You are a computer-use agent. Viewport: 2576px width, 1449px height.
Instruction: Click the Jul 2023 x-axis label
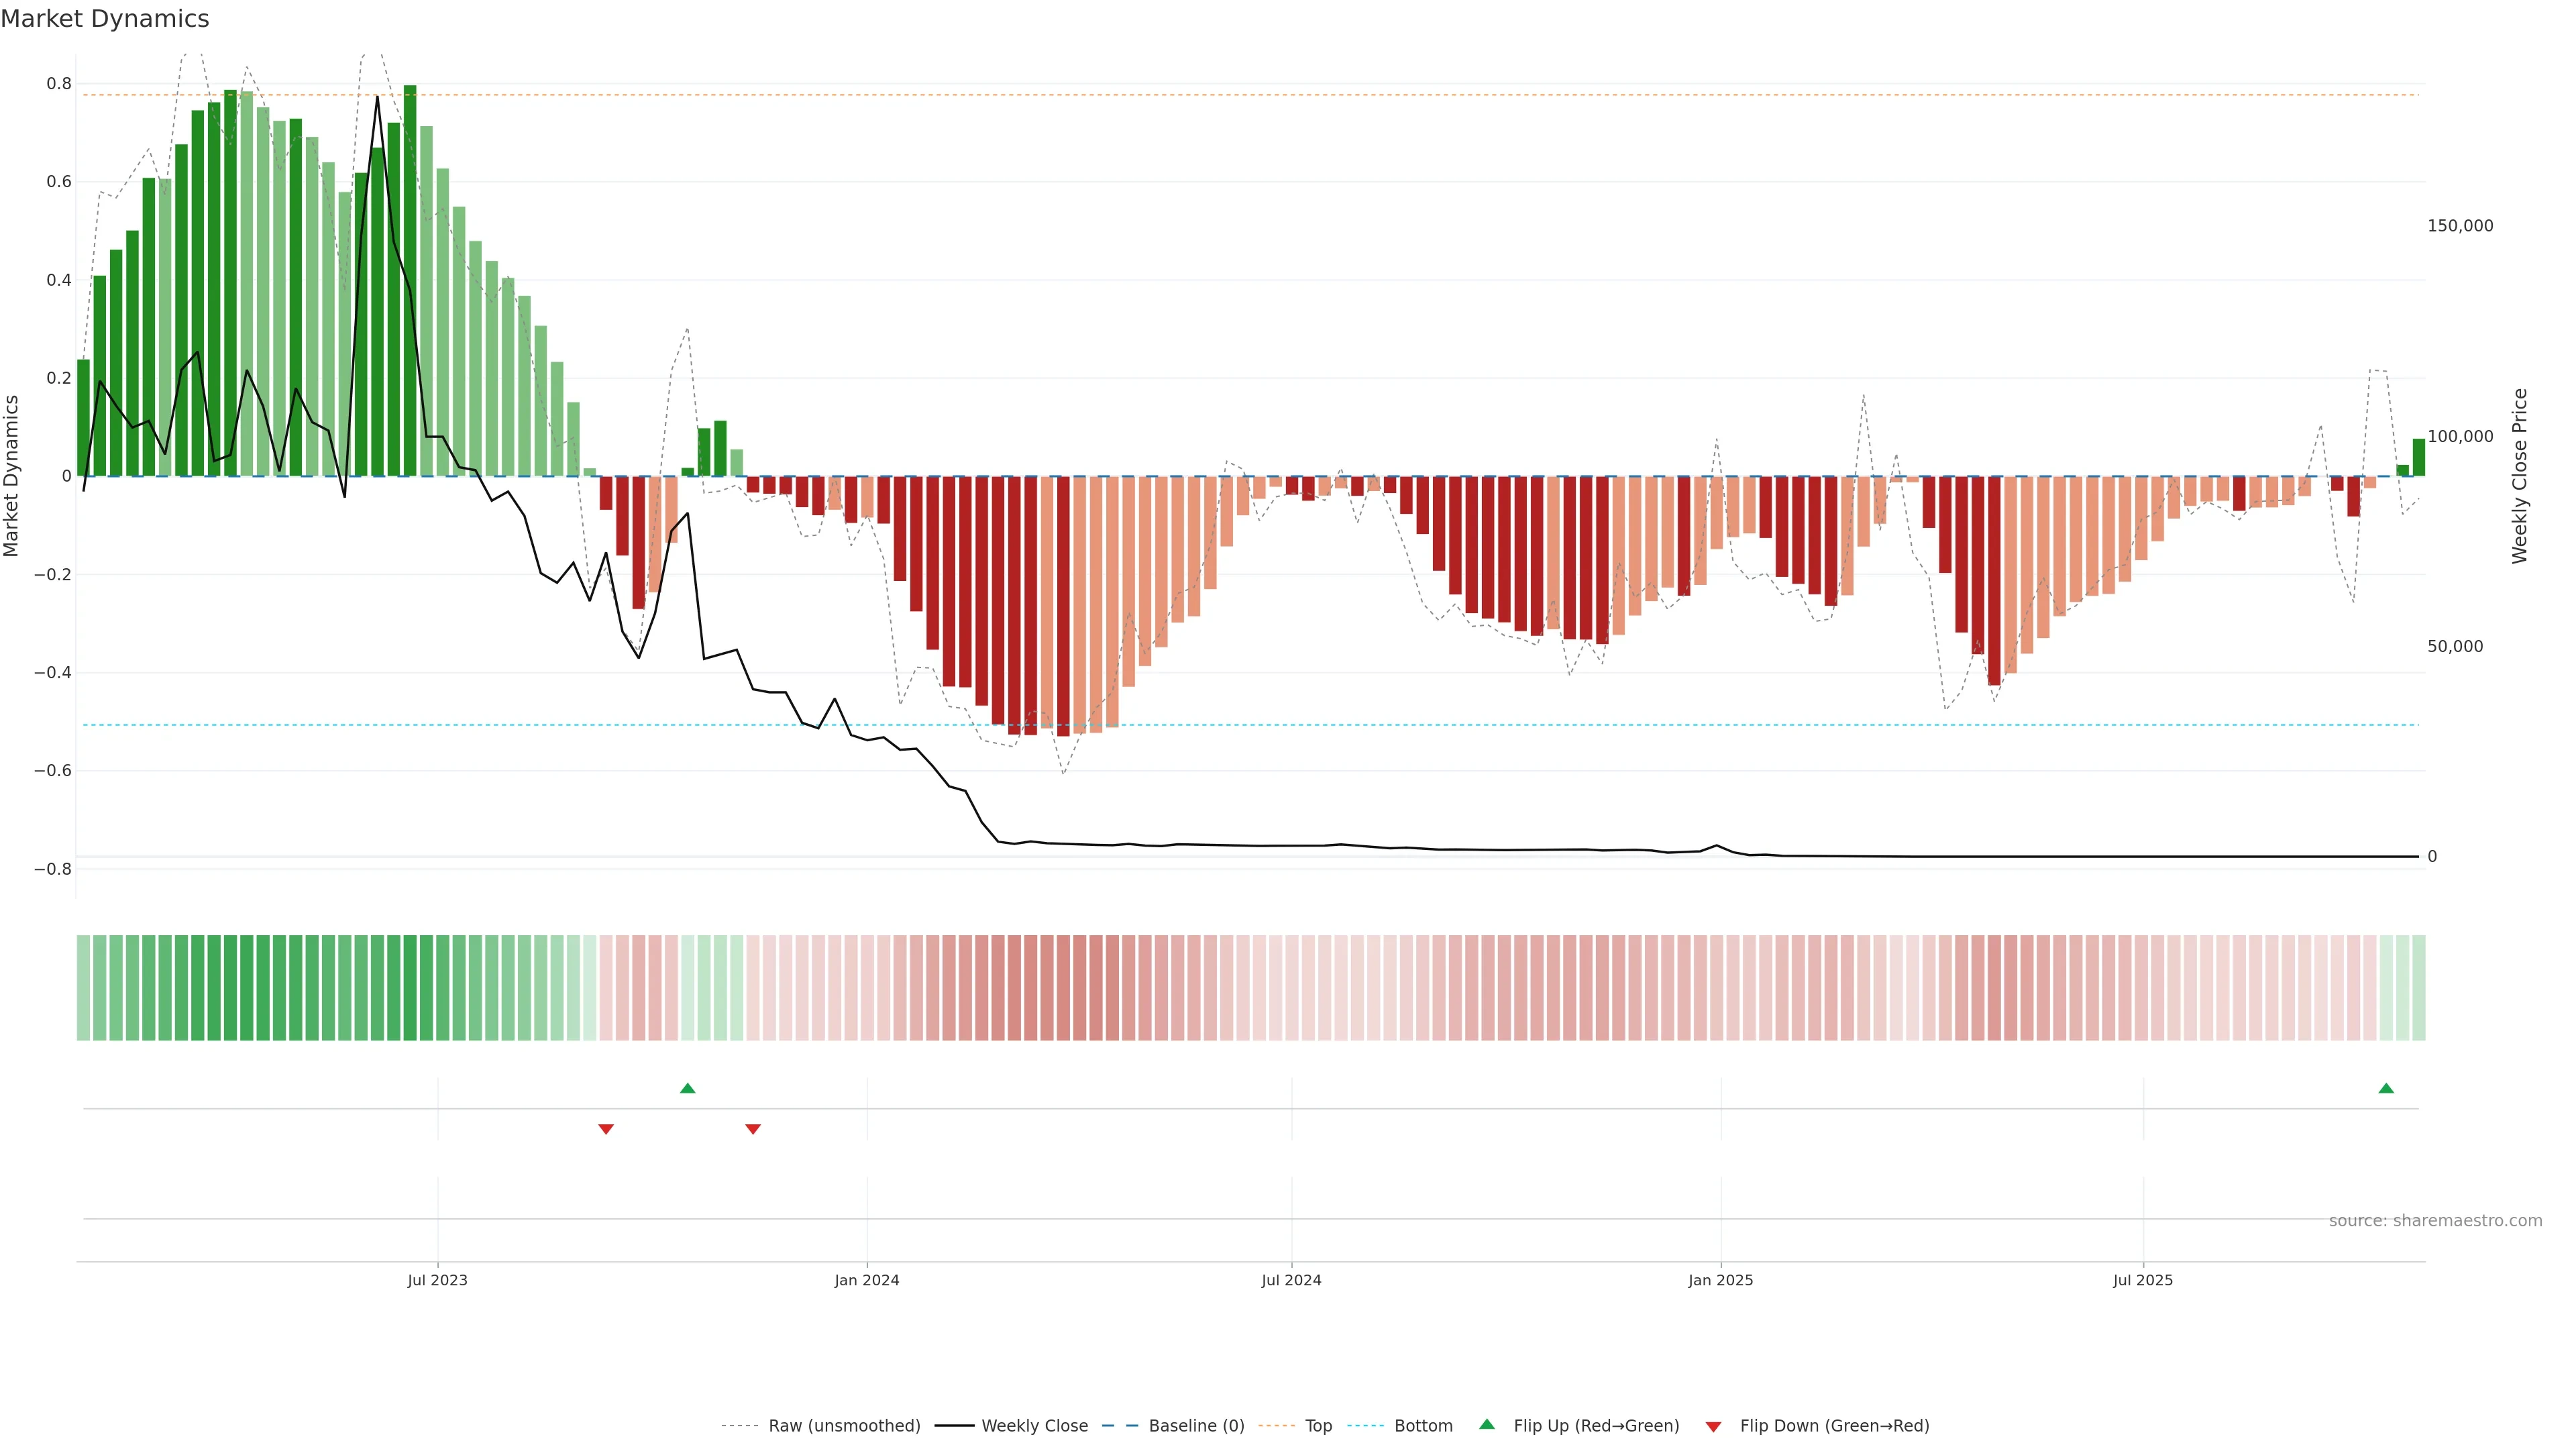437,1280
